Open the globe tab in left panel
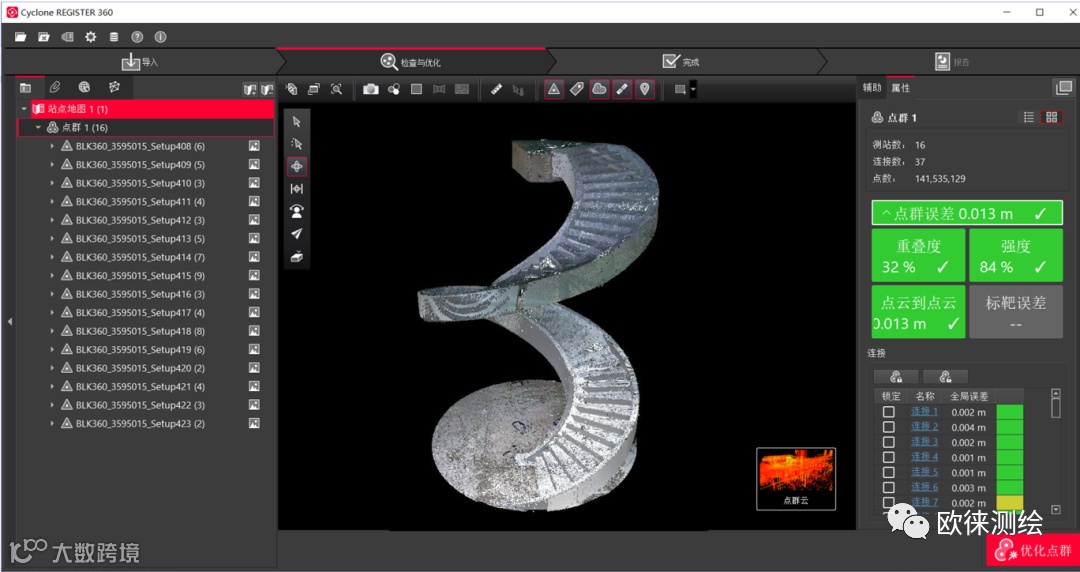This screenshot has width=1080, height=572. pos(84,87)
